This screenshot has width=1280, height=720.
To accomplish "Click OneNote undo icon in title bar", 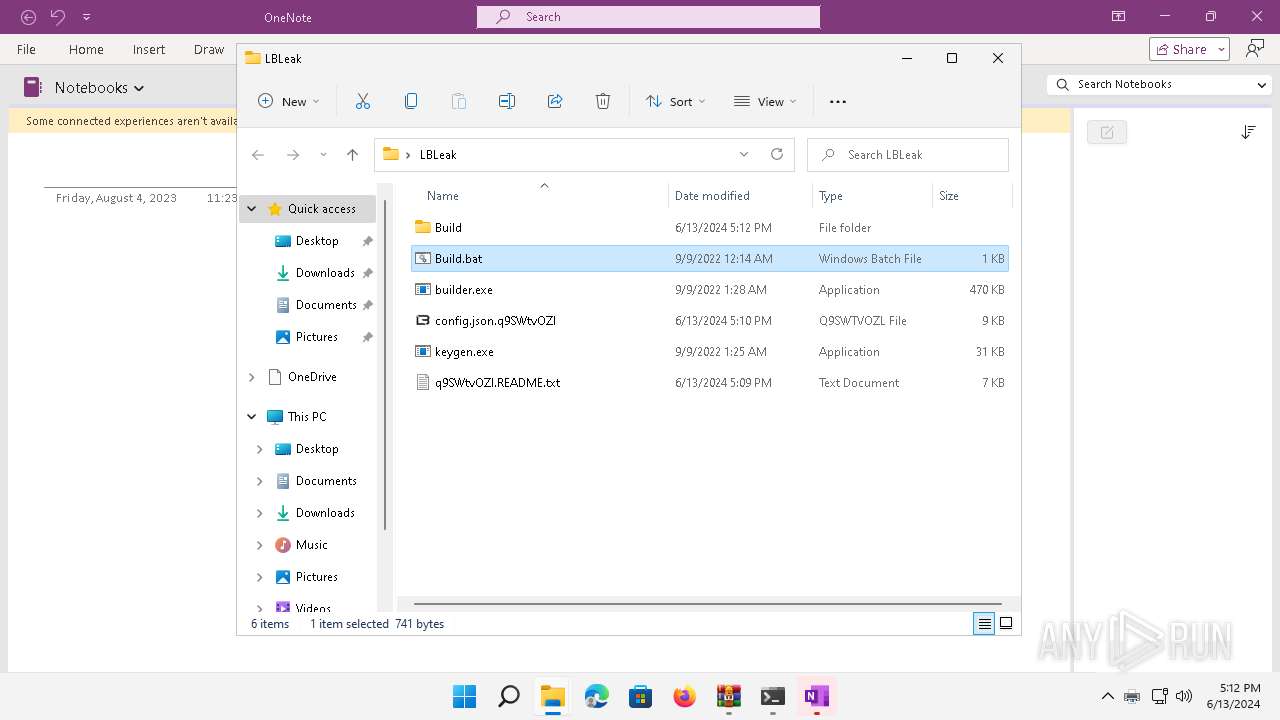I will (x=58, y=17).
